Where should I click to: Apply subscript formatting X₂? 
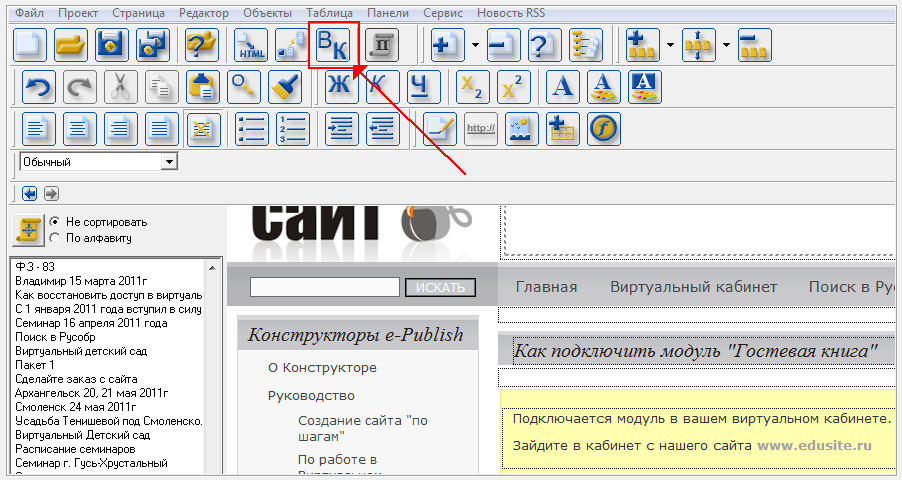(473, 87)
